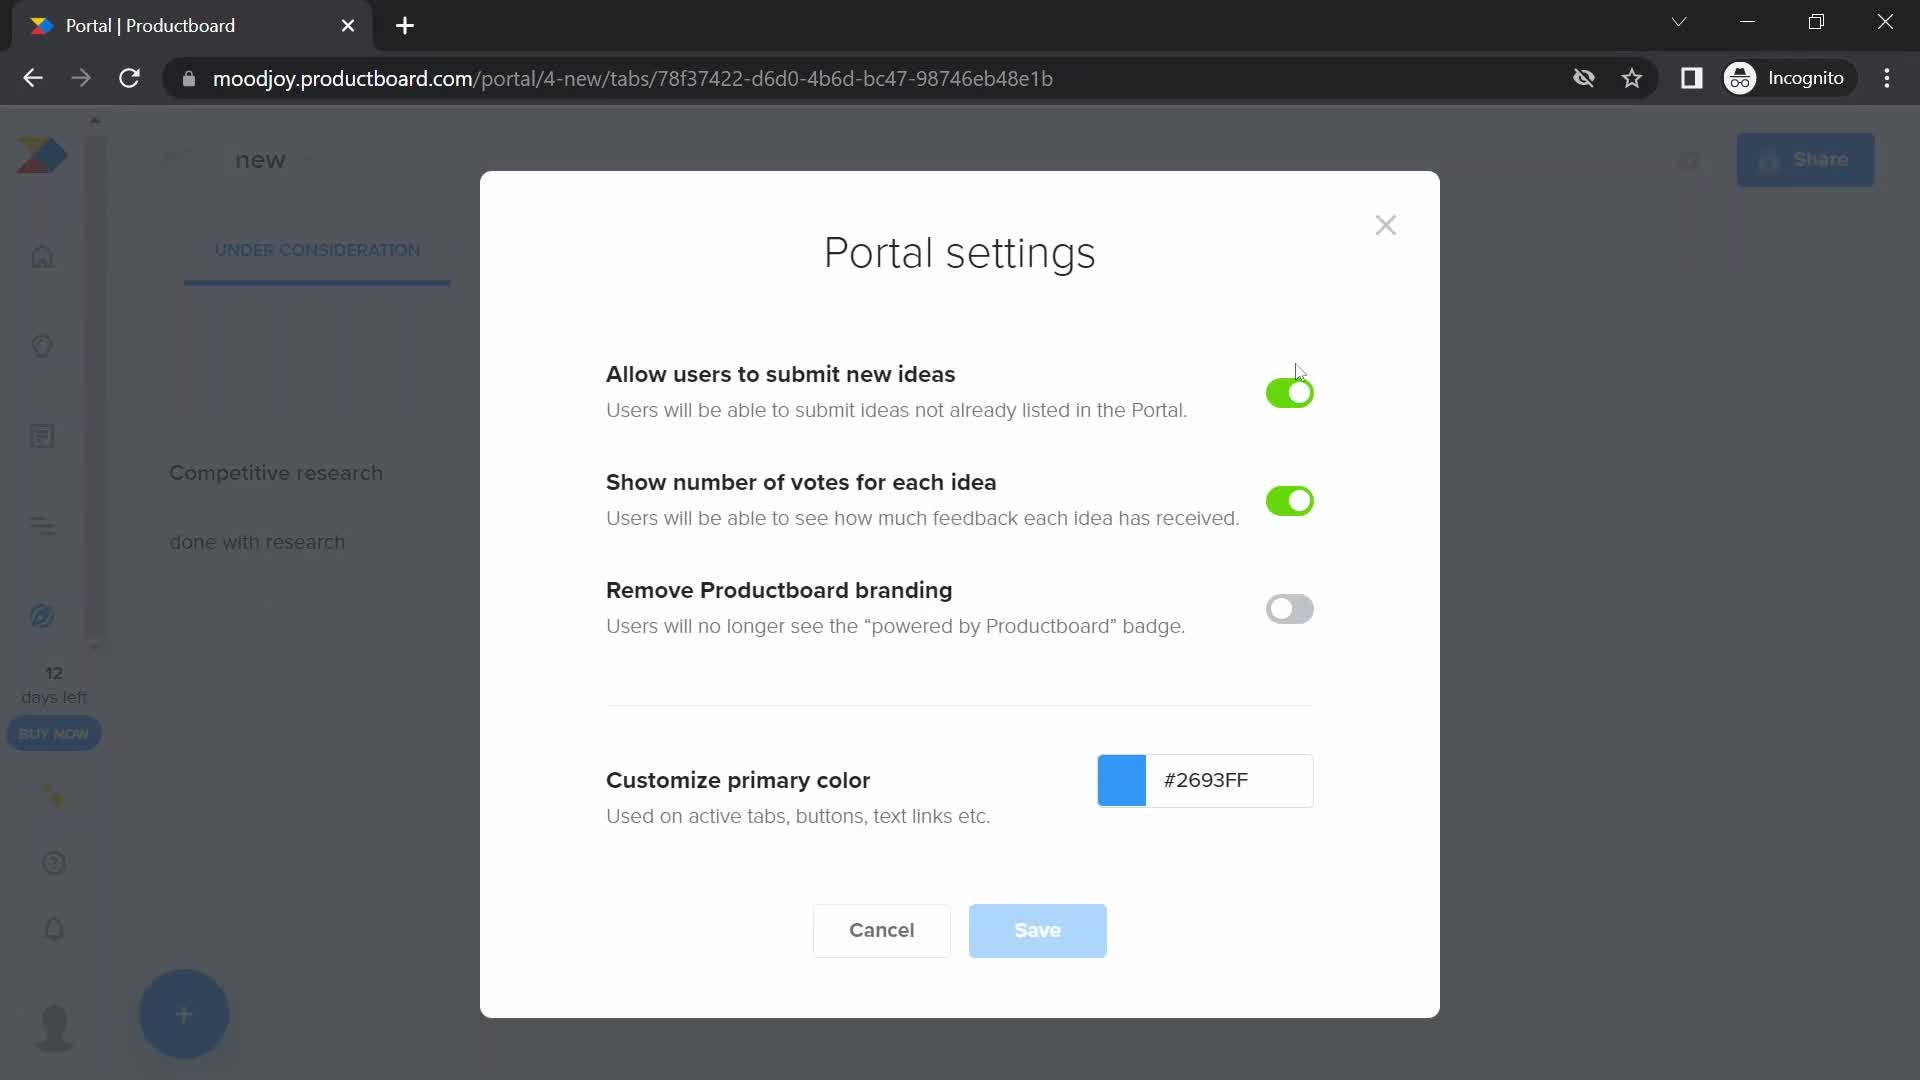
Task: Close the Portal settings dialog
Action: (1385, 225)
